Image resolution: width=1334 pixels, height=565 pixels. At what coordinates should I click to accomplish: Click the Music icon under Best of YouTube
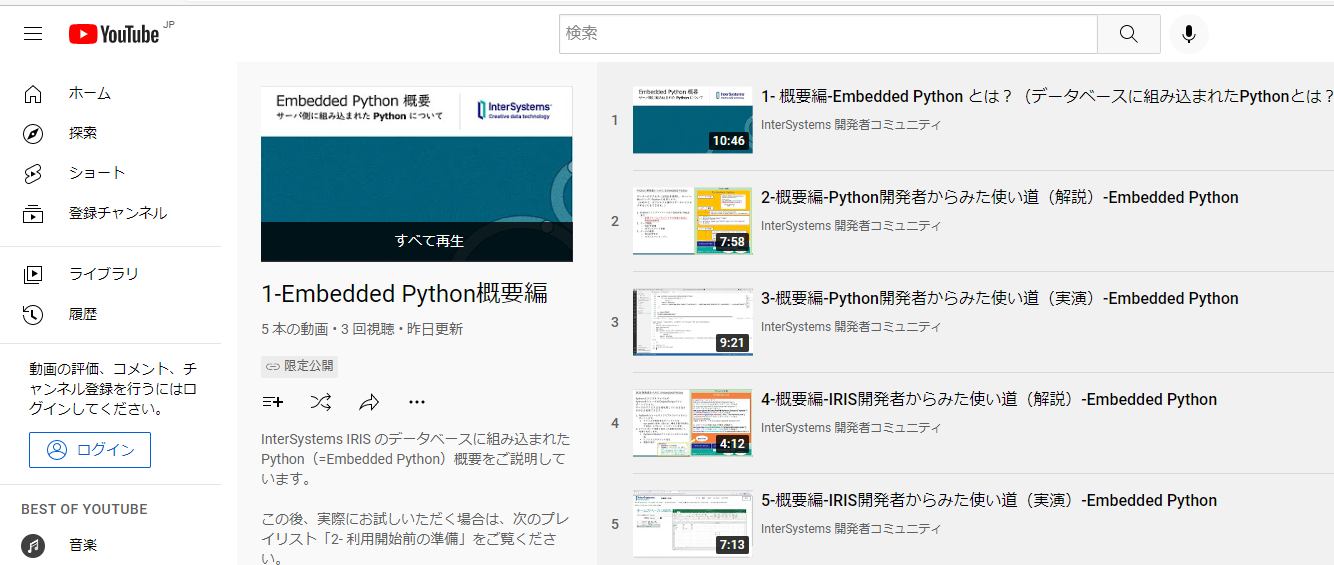click(x=33, y=546)
